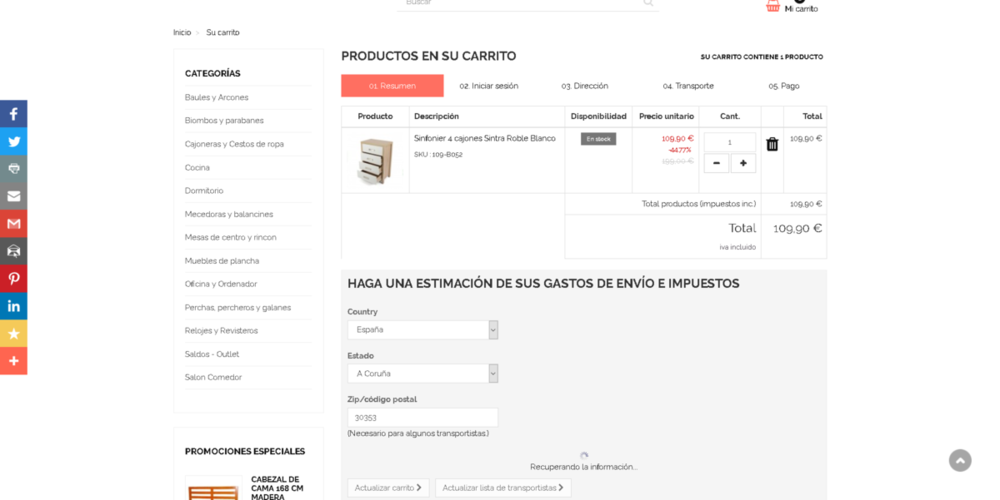Viewport: 1000px width, 500px height.
Task: Click the star favorites sidebar icon
Action: point(13,334)
